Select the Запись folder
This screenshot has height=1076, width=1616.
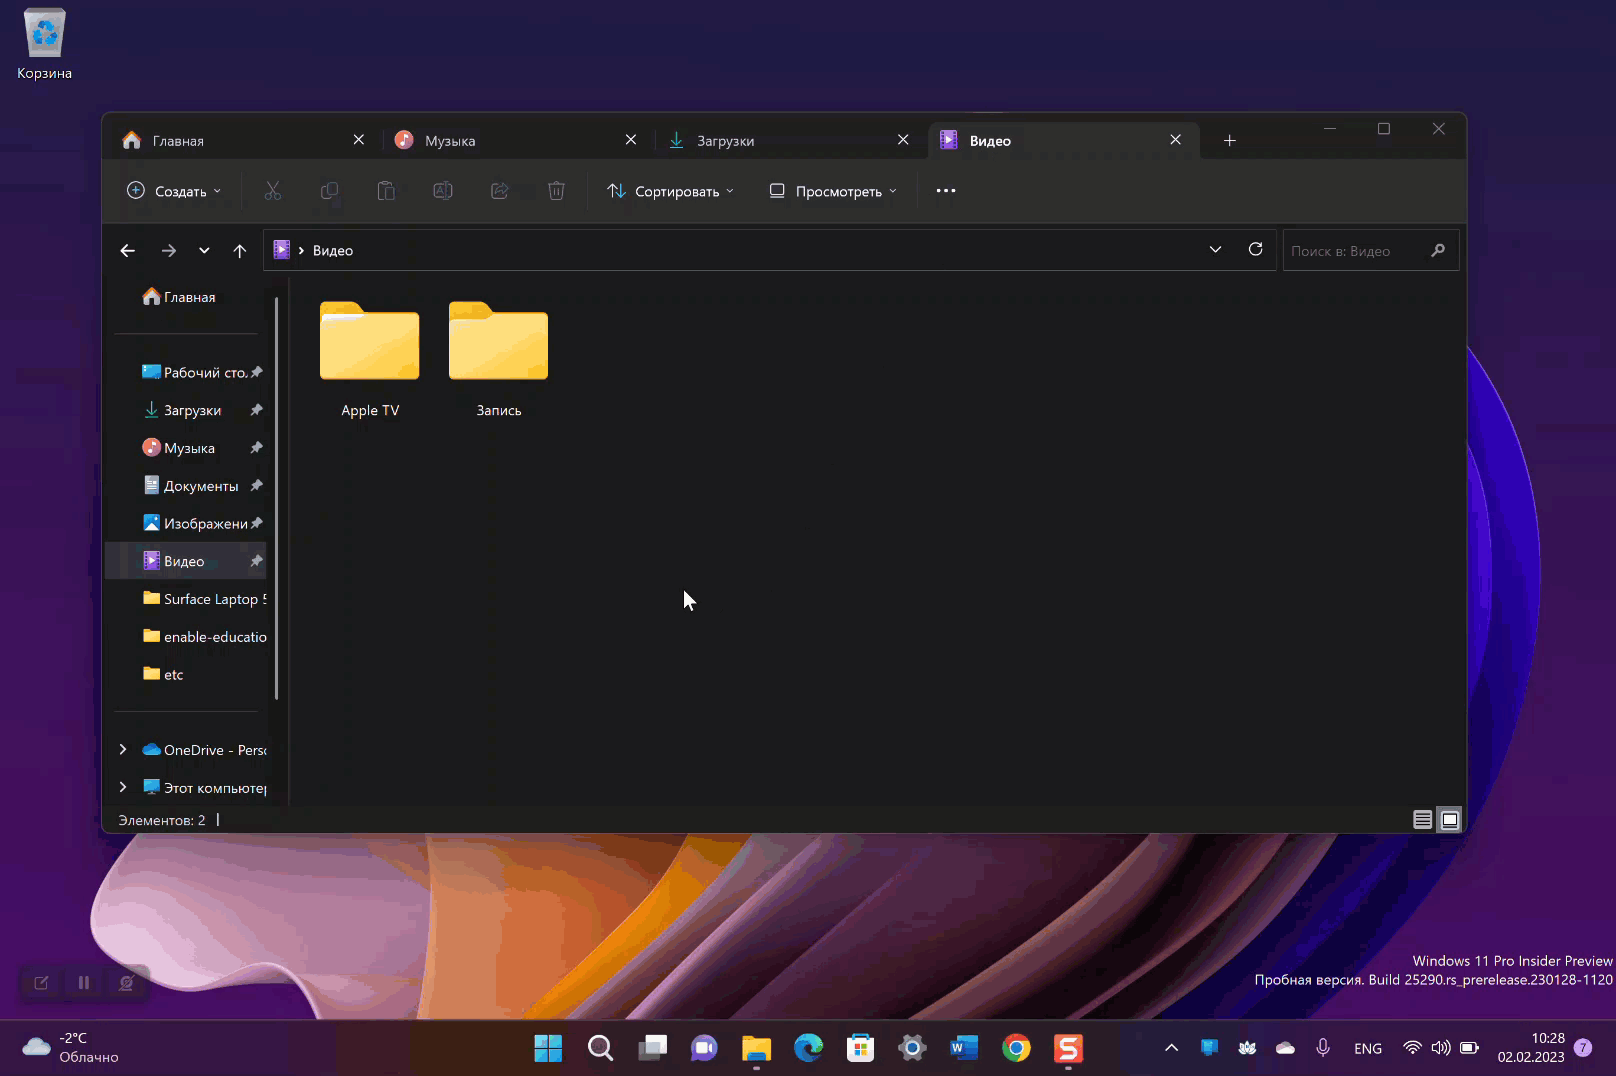click(x=499, y=359)
